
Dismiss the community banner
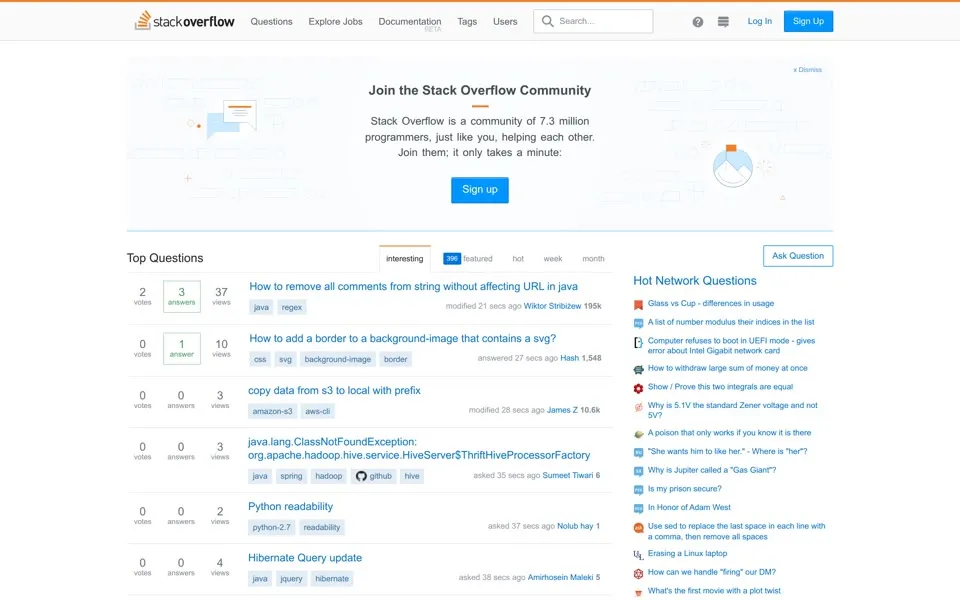click(808, 70)
